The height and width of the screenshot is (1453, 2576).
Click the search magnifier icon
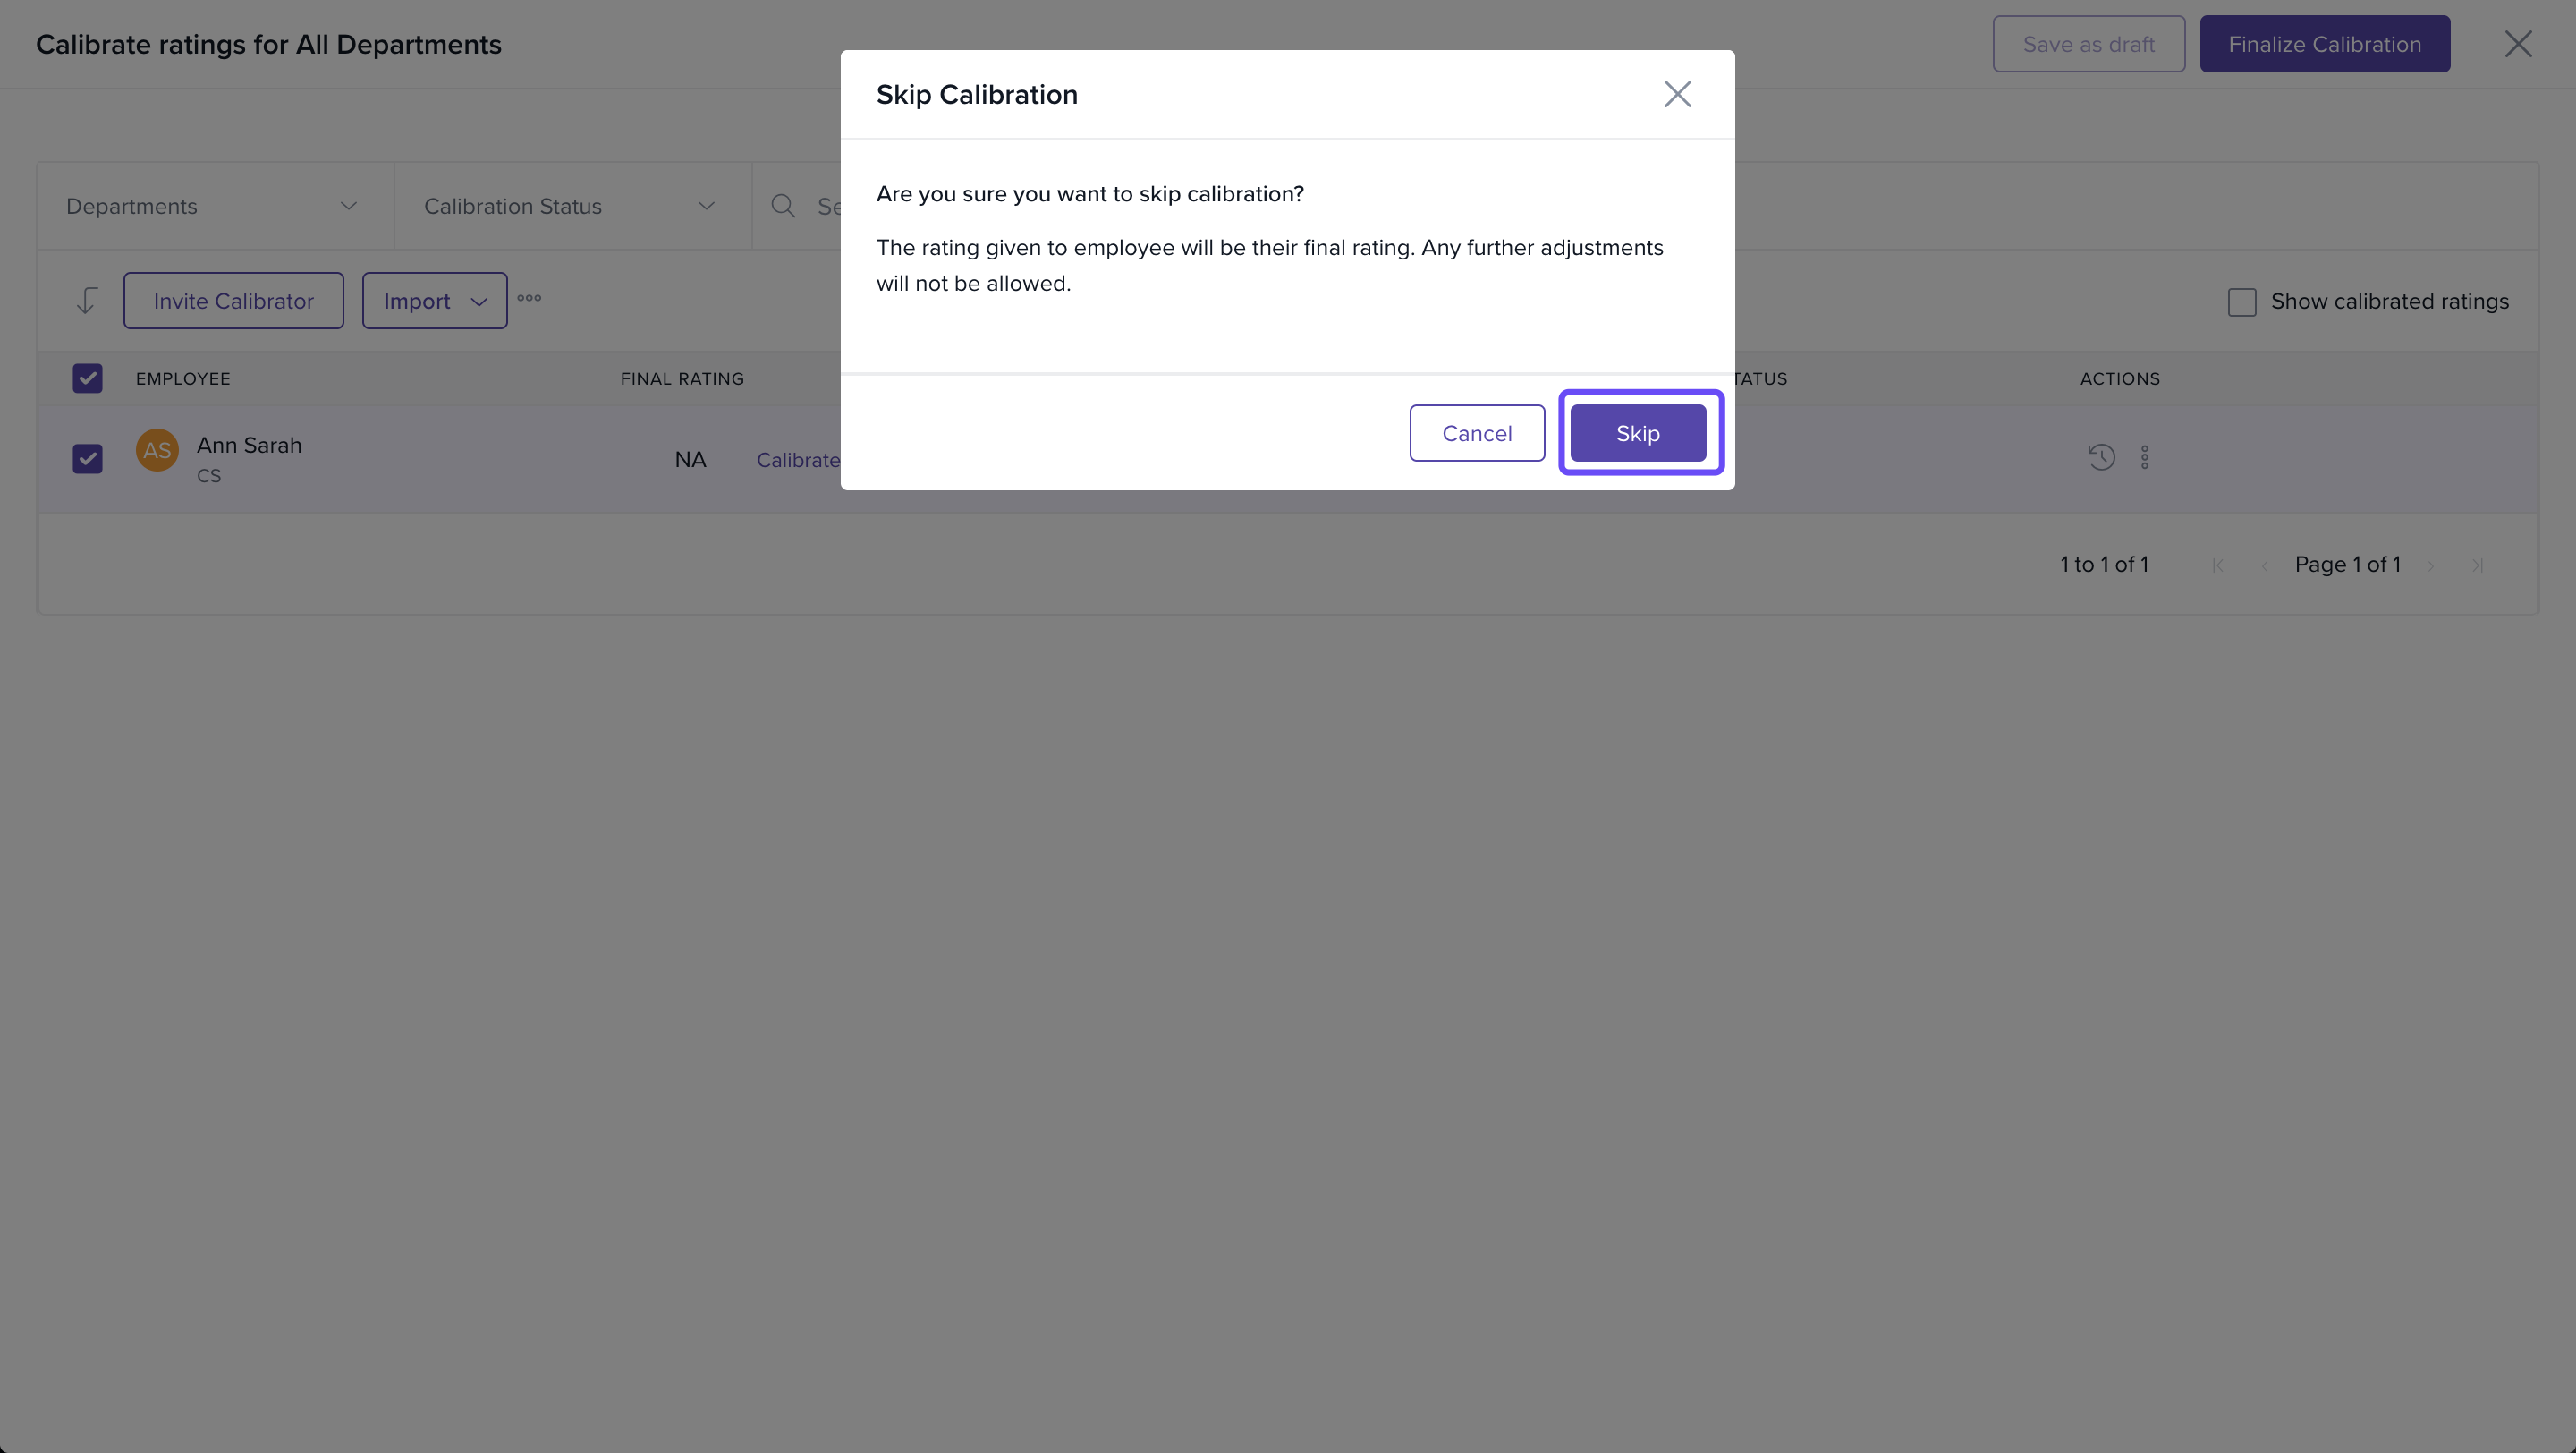coord(783,206)
